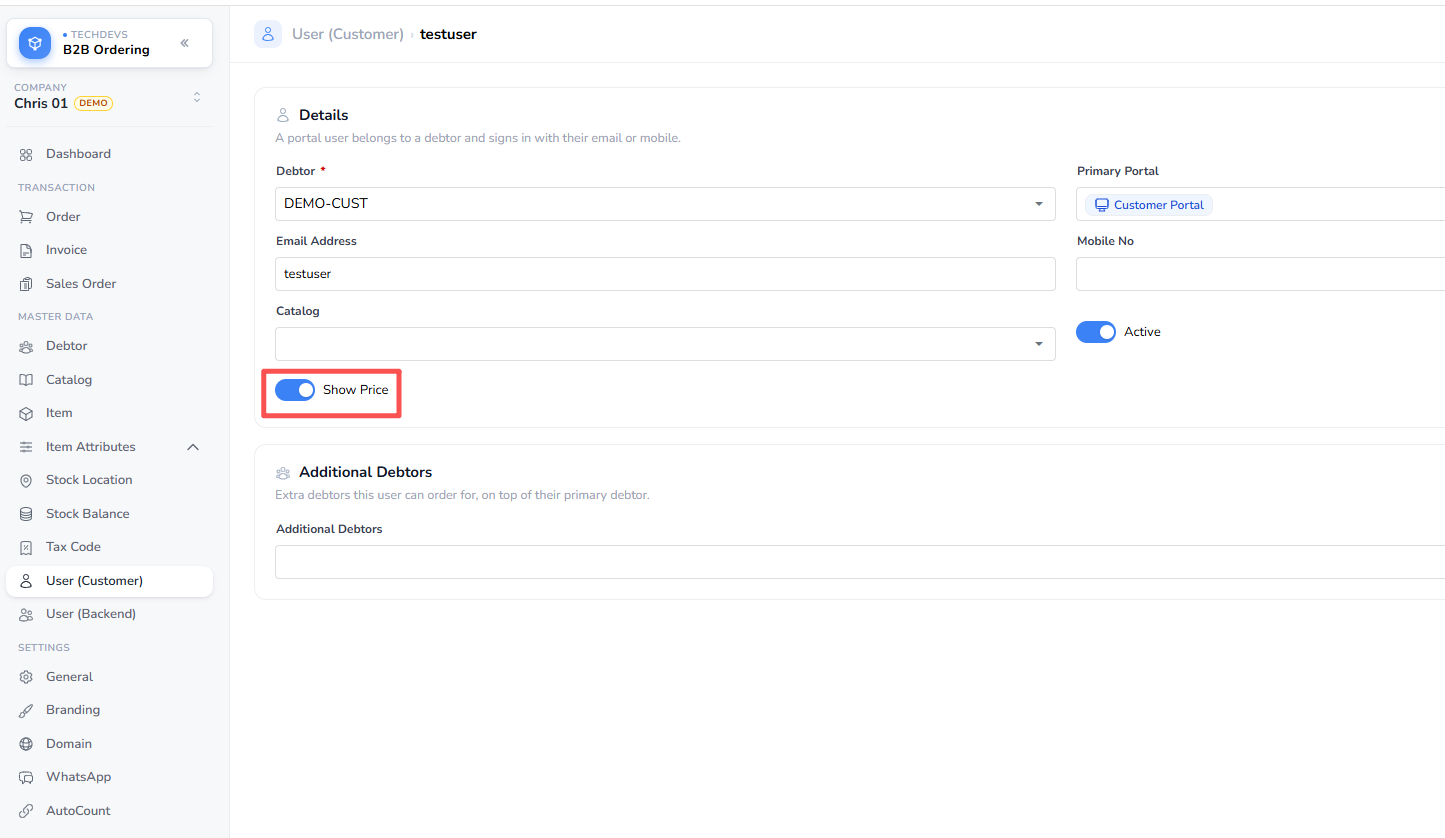Click the Dashboard grid icon
The height and width of the screenshot is (838, 1445).
(x=26, y=154)
